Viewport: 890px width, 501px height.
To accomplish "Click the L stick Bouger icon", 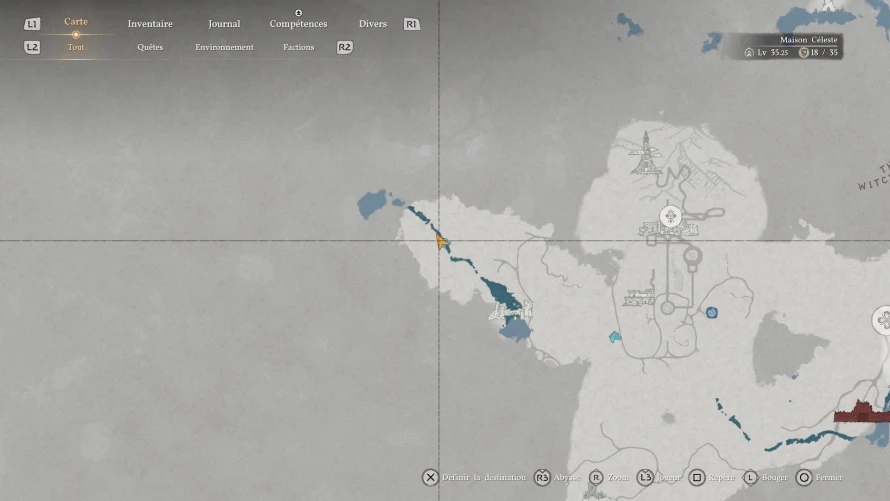I will pos(750,477).
